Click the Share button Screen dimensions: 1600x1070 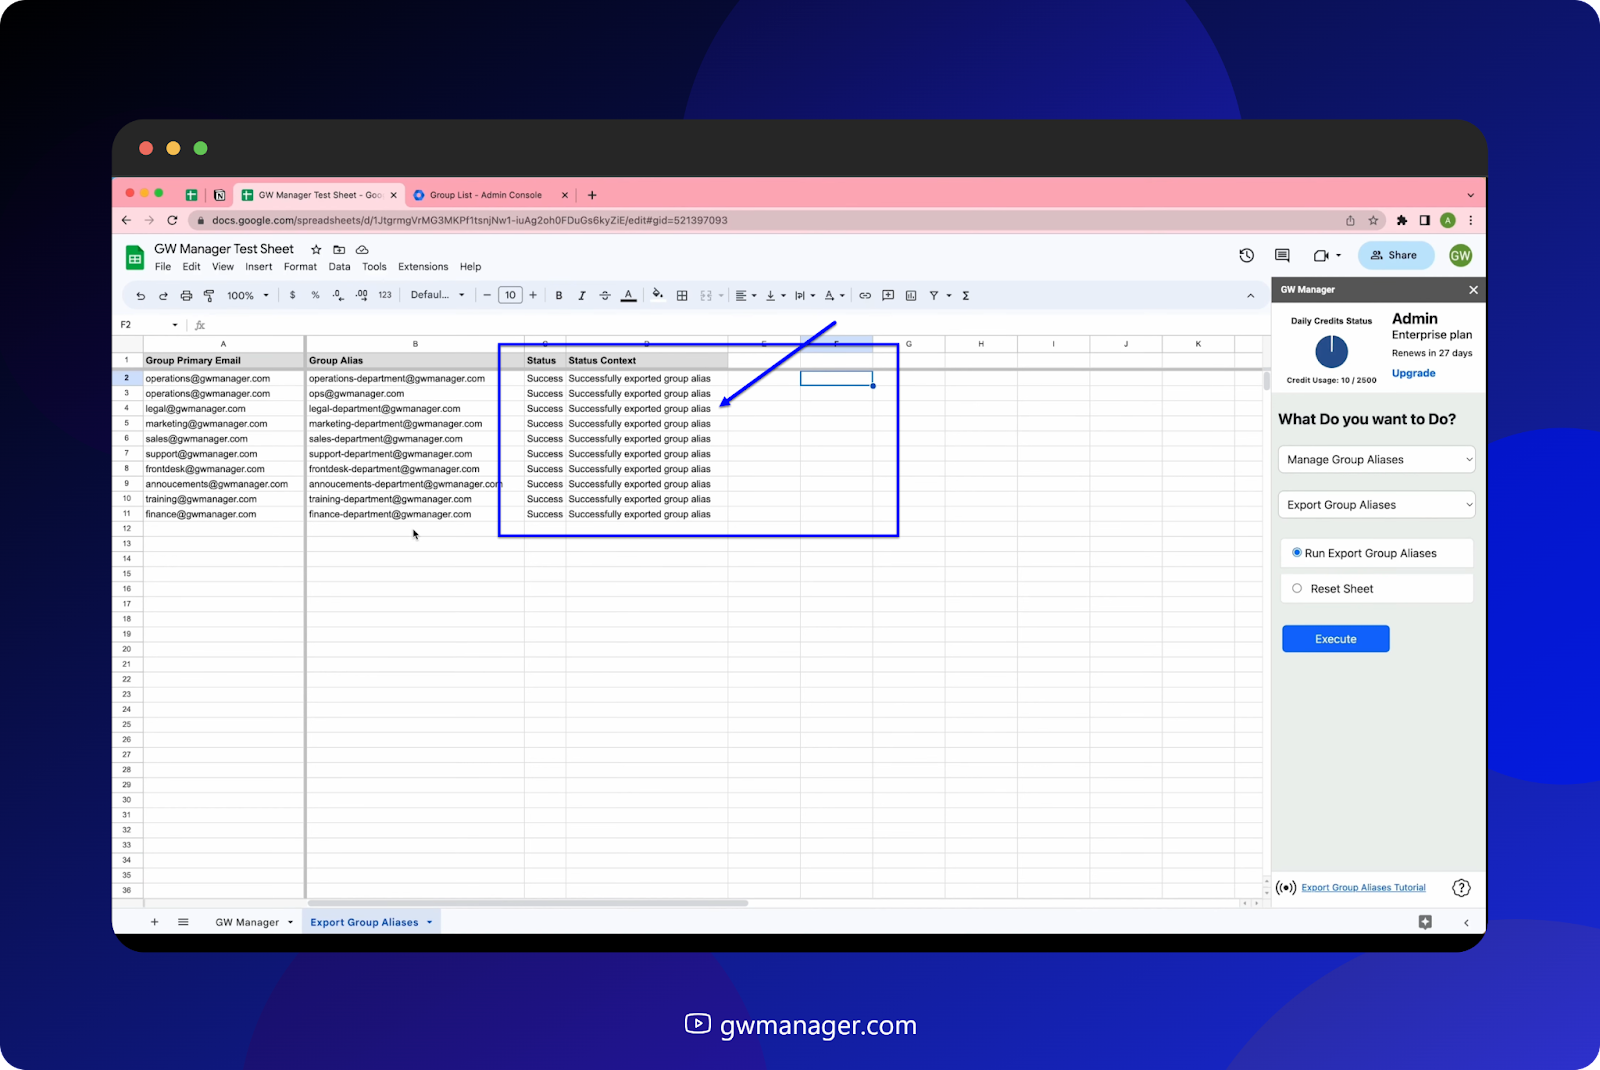point(1394,255)
